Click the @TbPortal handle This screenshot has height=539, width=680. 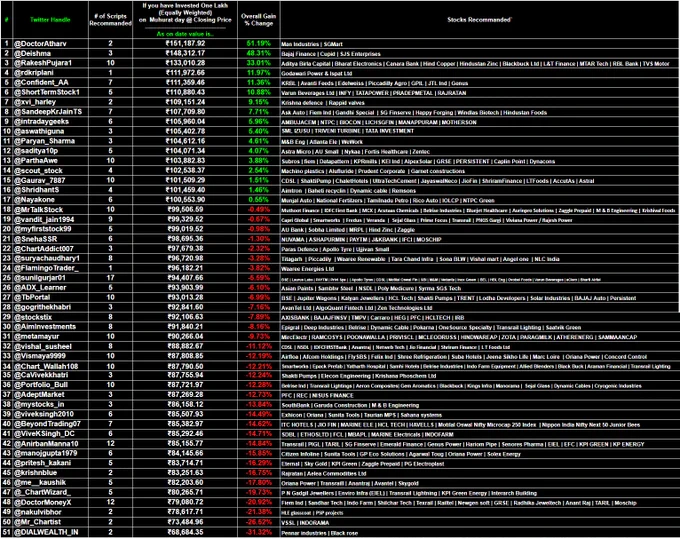pos(32,297)
